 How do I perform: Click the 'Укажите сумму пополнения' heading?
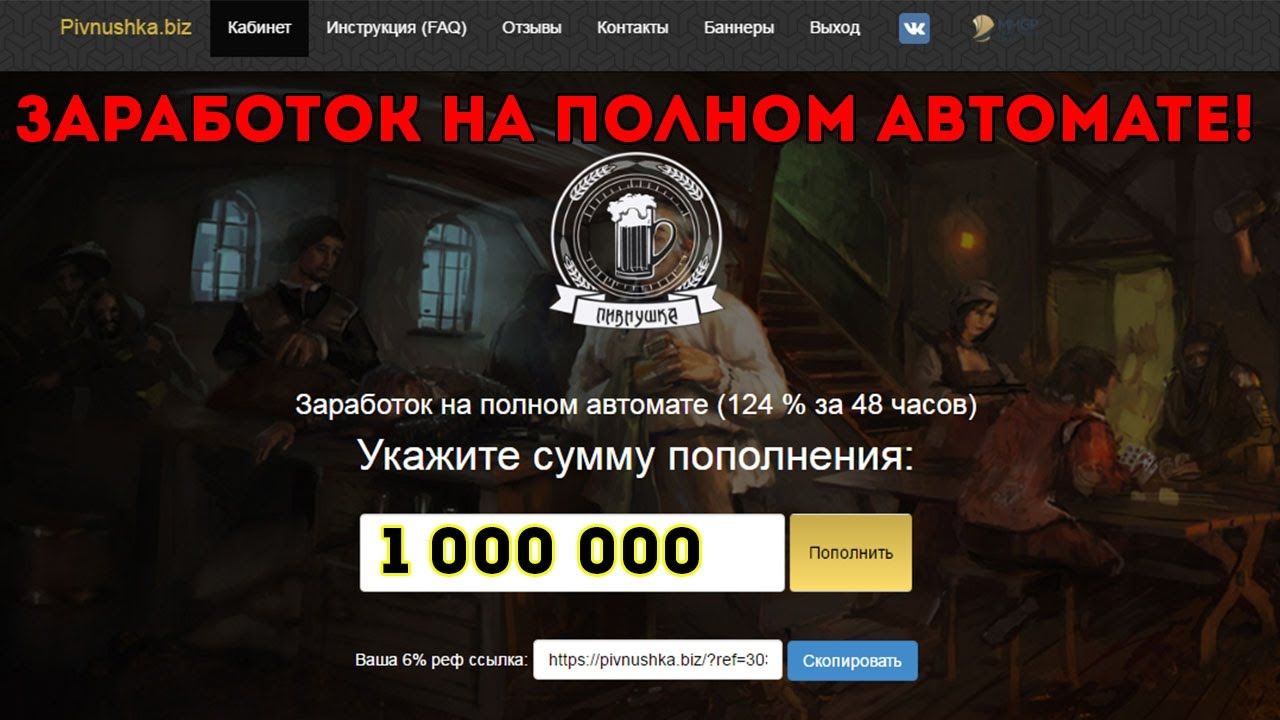[636, 457]
